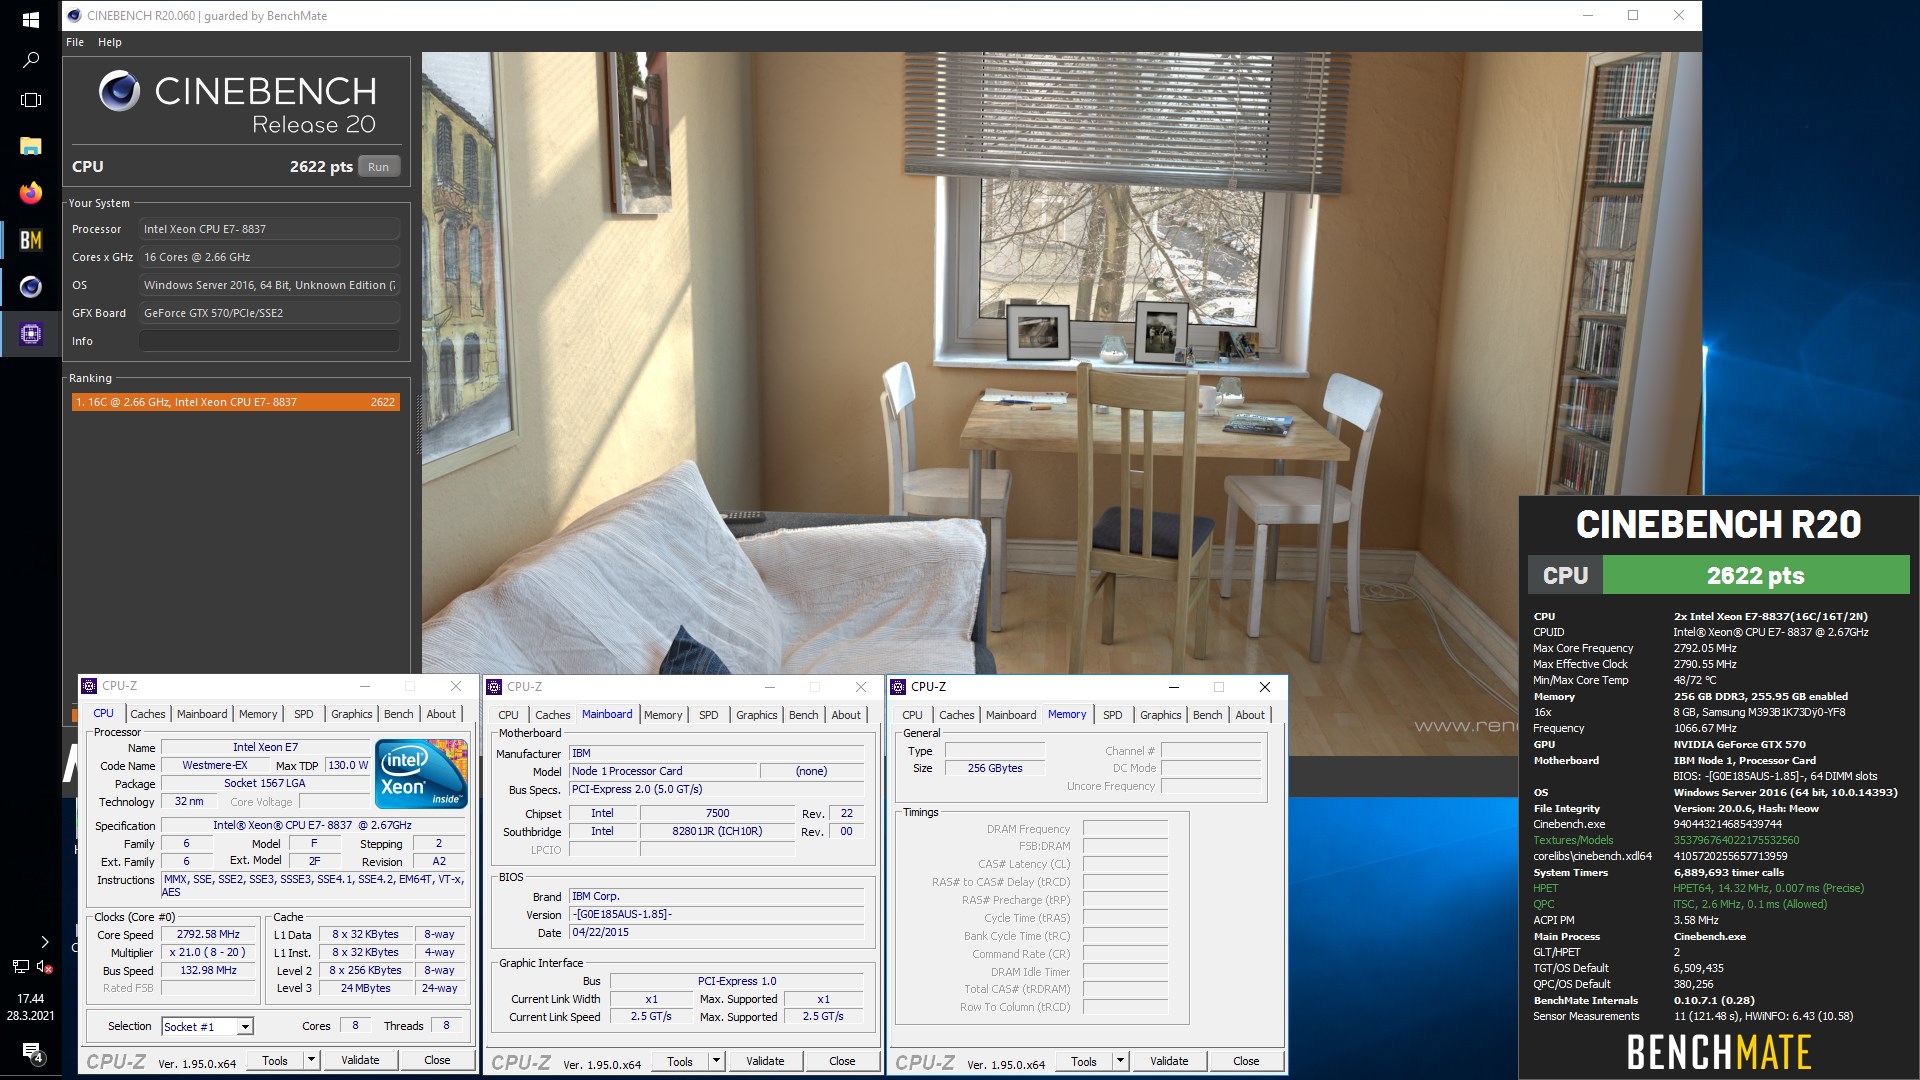The height and width of the screenshot is (1080, 1920).
Task: Click the Cinebench title bar app icon
Action: 74,15
